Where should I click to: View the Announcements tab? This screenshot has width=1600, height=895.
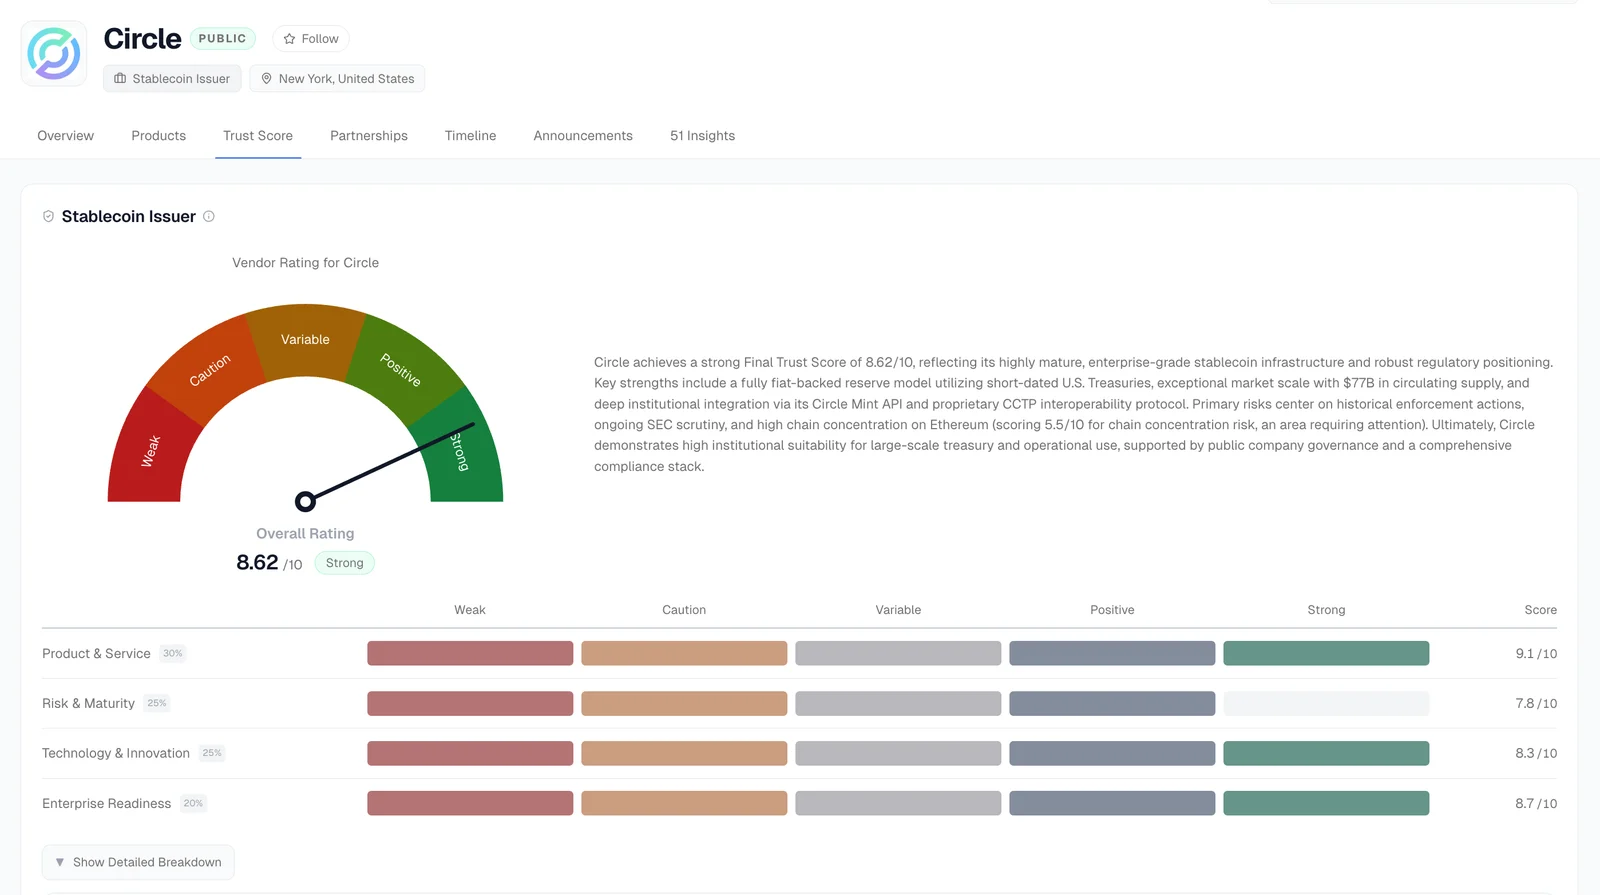click(x=583, y=136)
